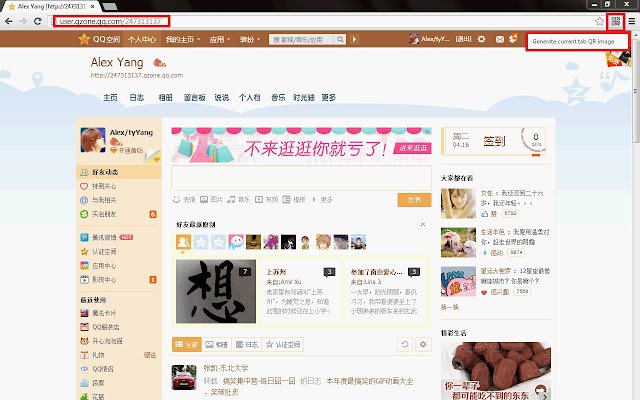Bookmark the page with the star icon
Image resolution: width=640 pixels, height=400 pixels.
pos(600,21)
